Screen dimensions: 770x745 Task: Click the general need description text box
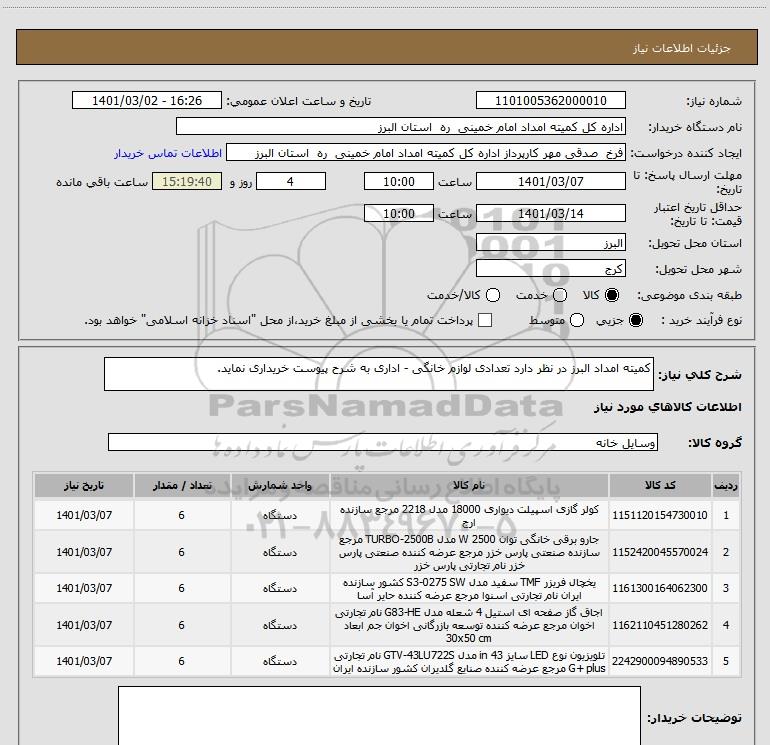click(379, 374)
